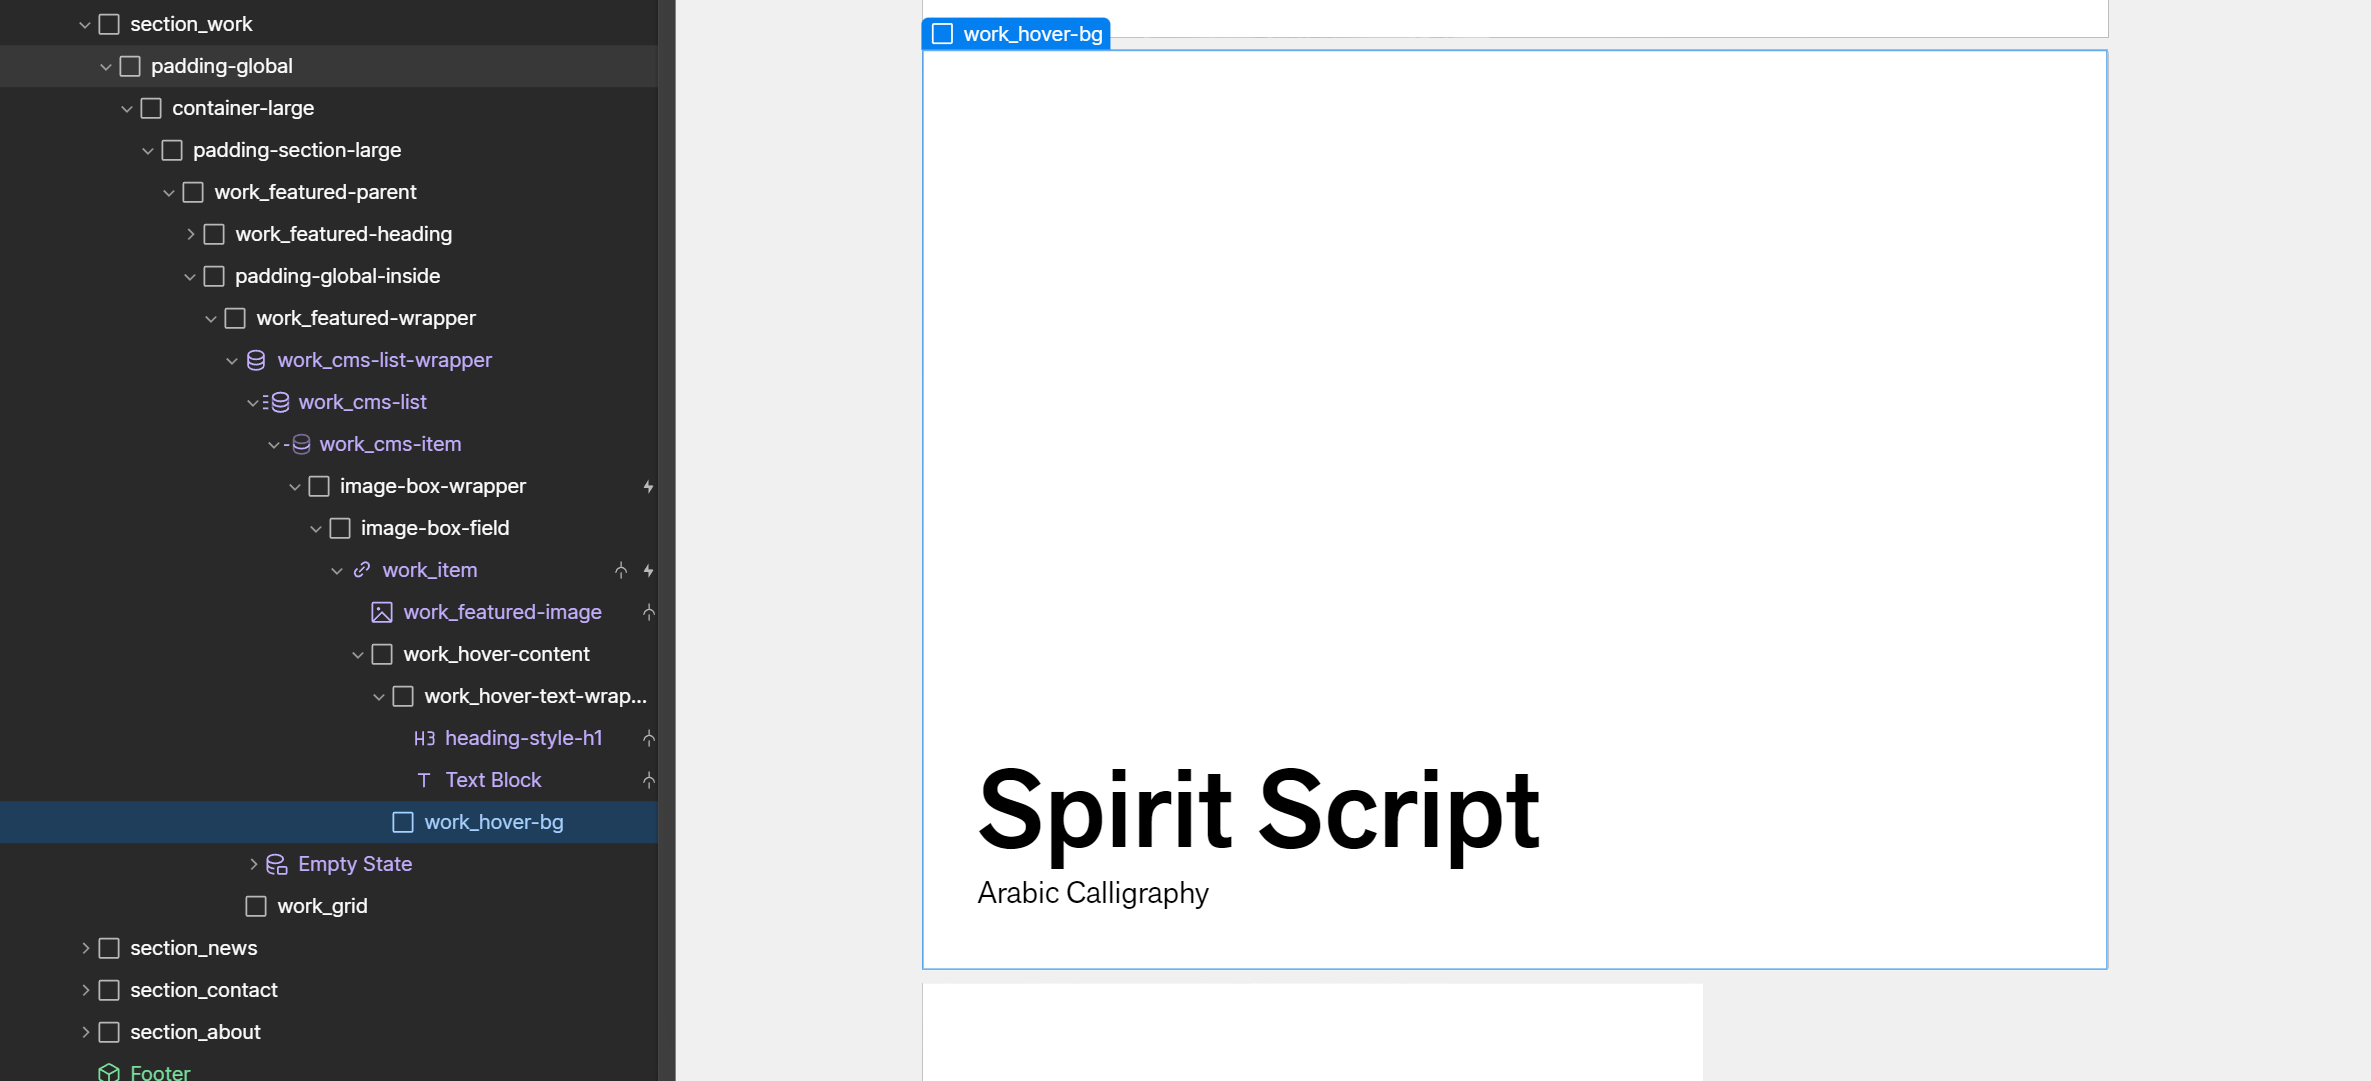The image size is (2371, 1081).
Task: Collapse the padding-global chevron
Action: pyautogui.click(x=106, y=66)
